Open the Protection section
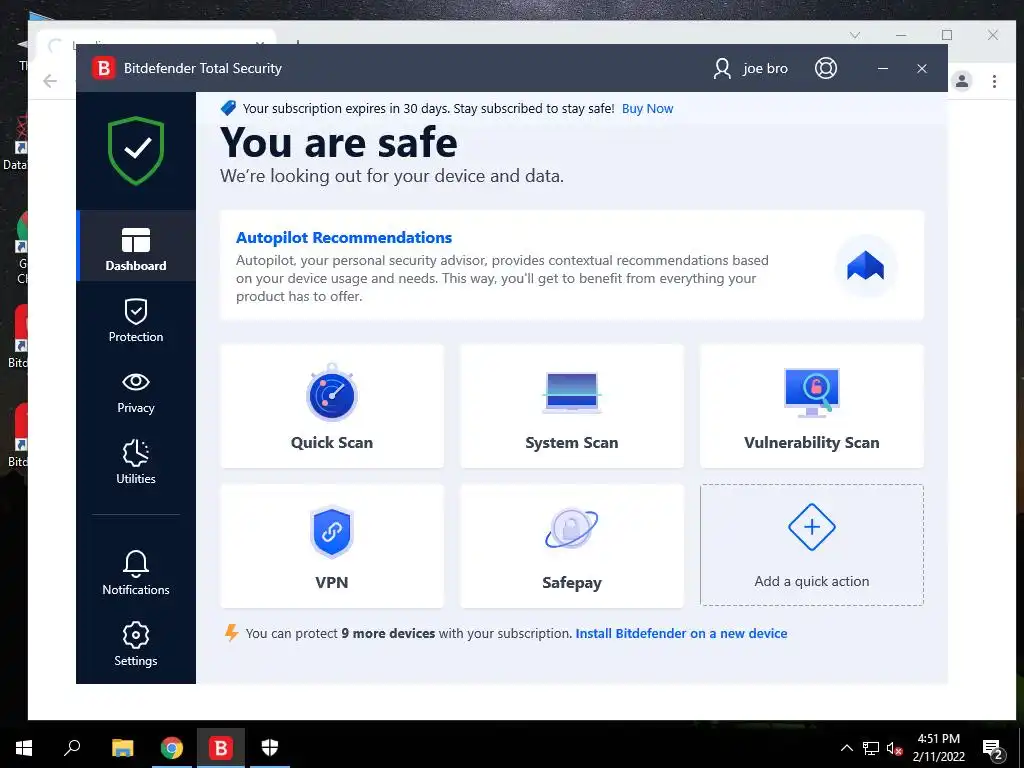This screenshot has height=768, width=1024. coord(136,320)
